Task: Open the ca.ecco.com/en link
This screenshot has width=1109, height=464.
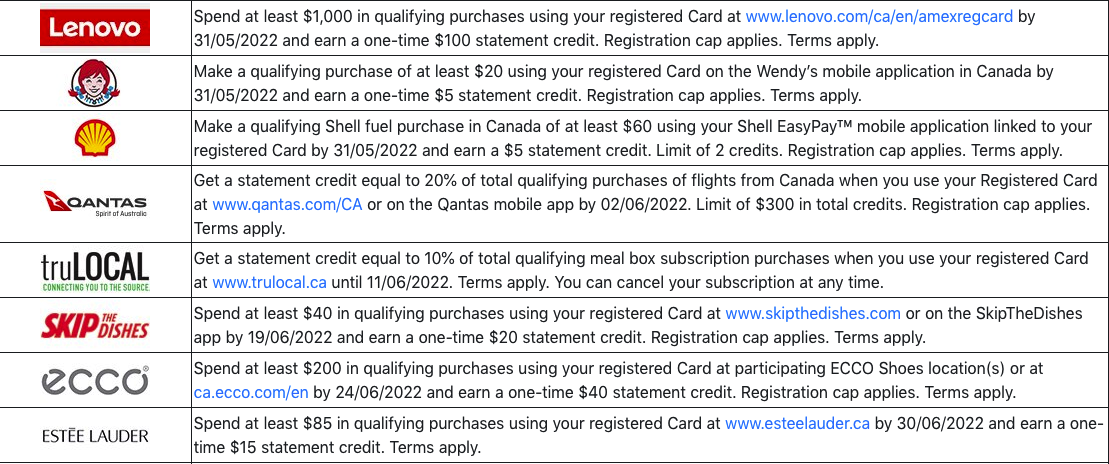Action: pyautogui.click(x=251, y=392)
